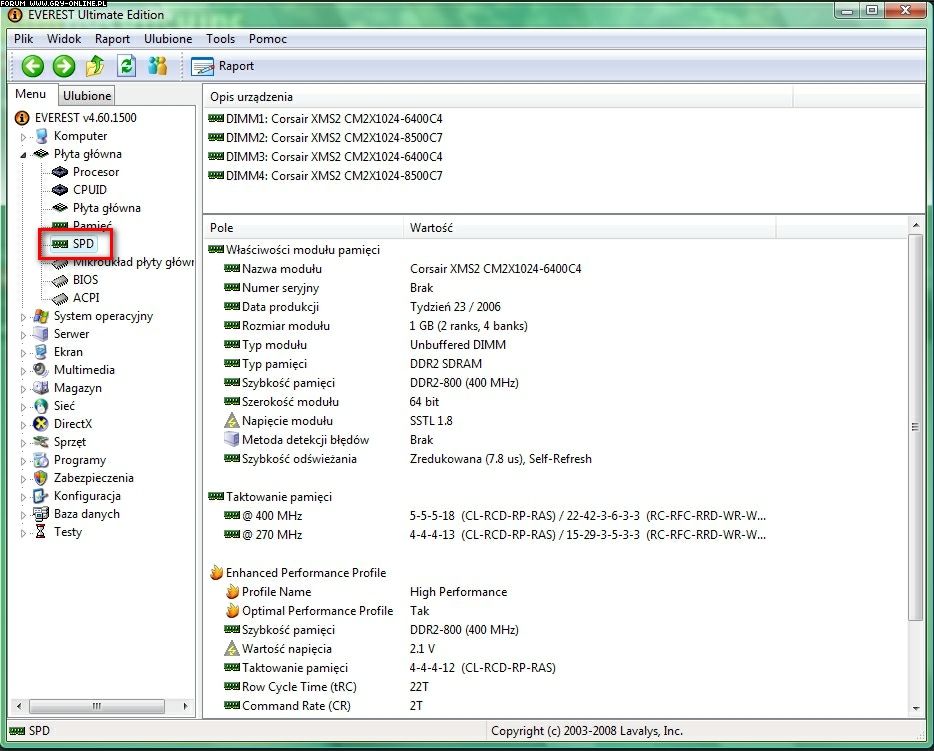Expand the Komputer tree node
Viewport: 934px width, 751px height.
click(x=24, y=137)
